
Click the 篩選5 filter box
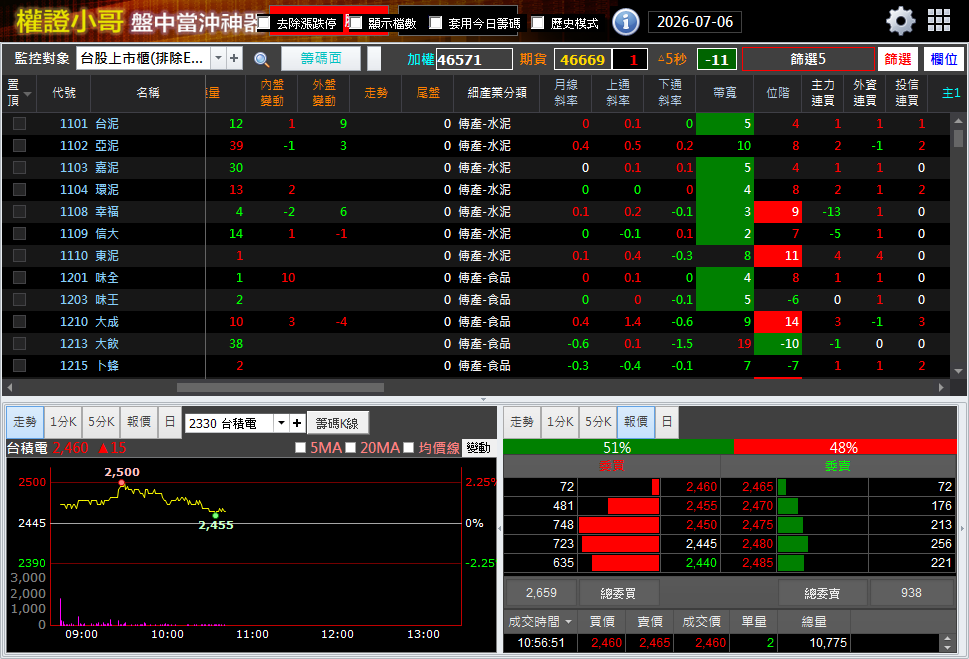[x=808, y=59]
